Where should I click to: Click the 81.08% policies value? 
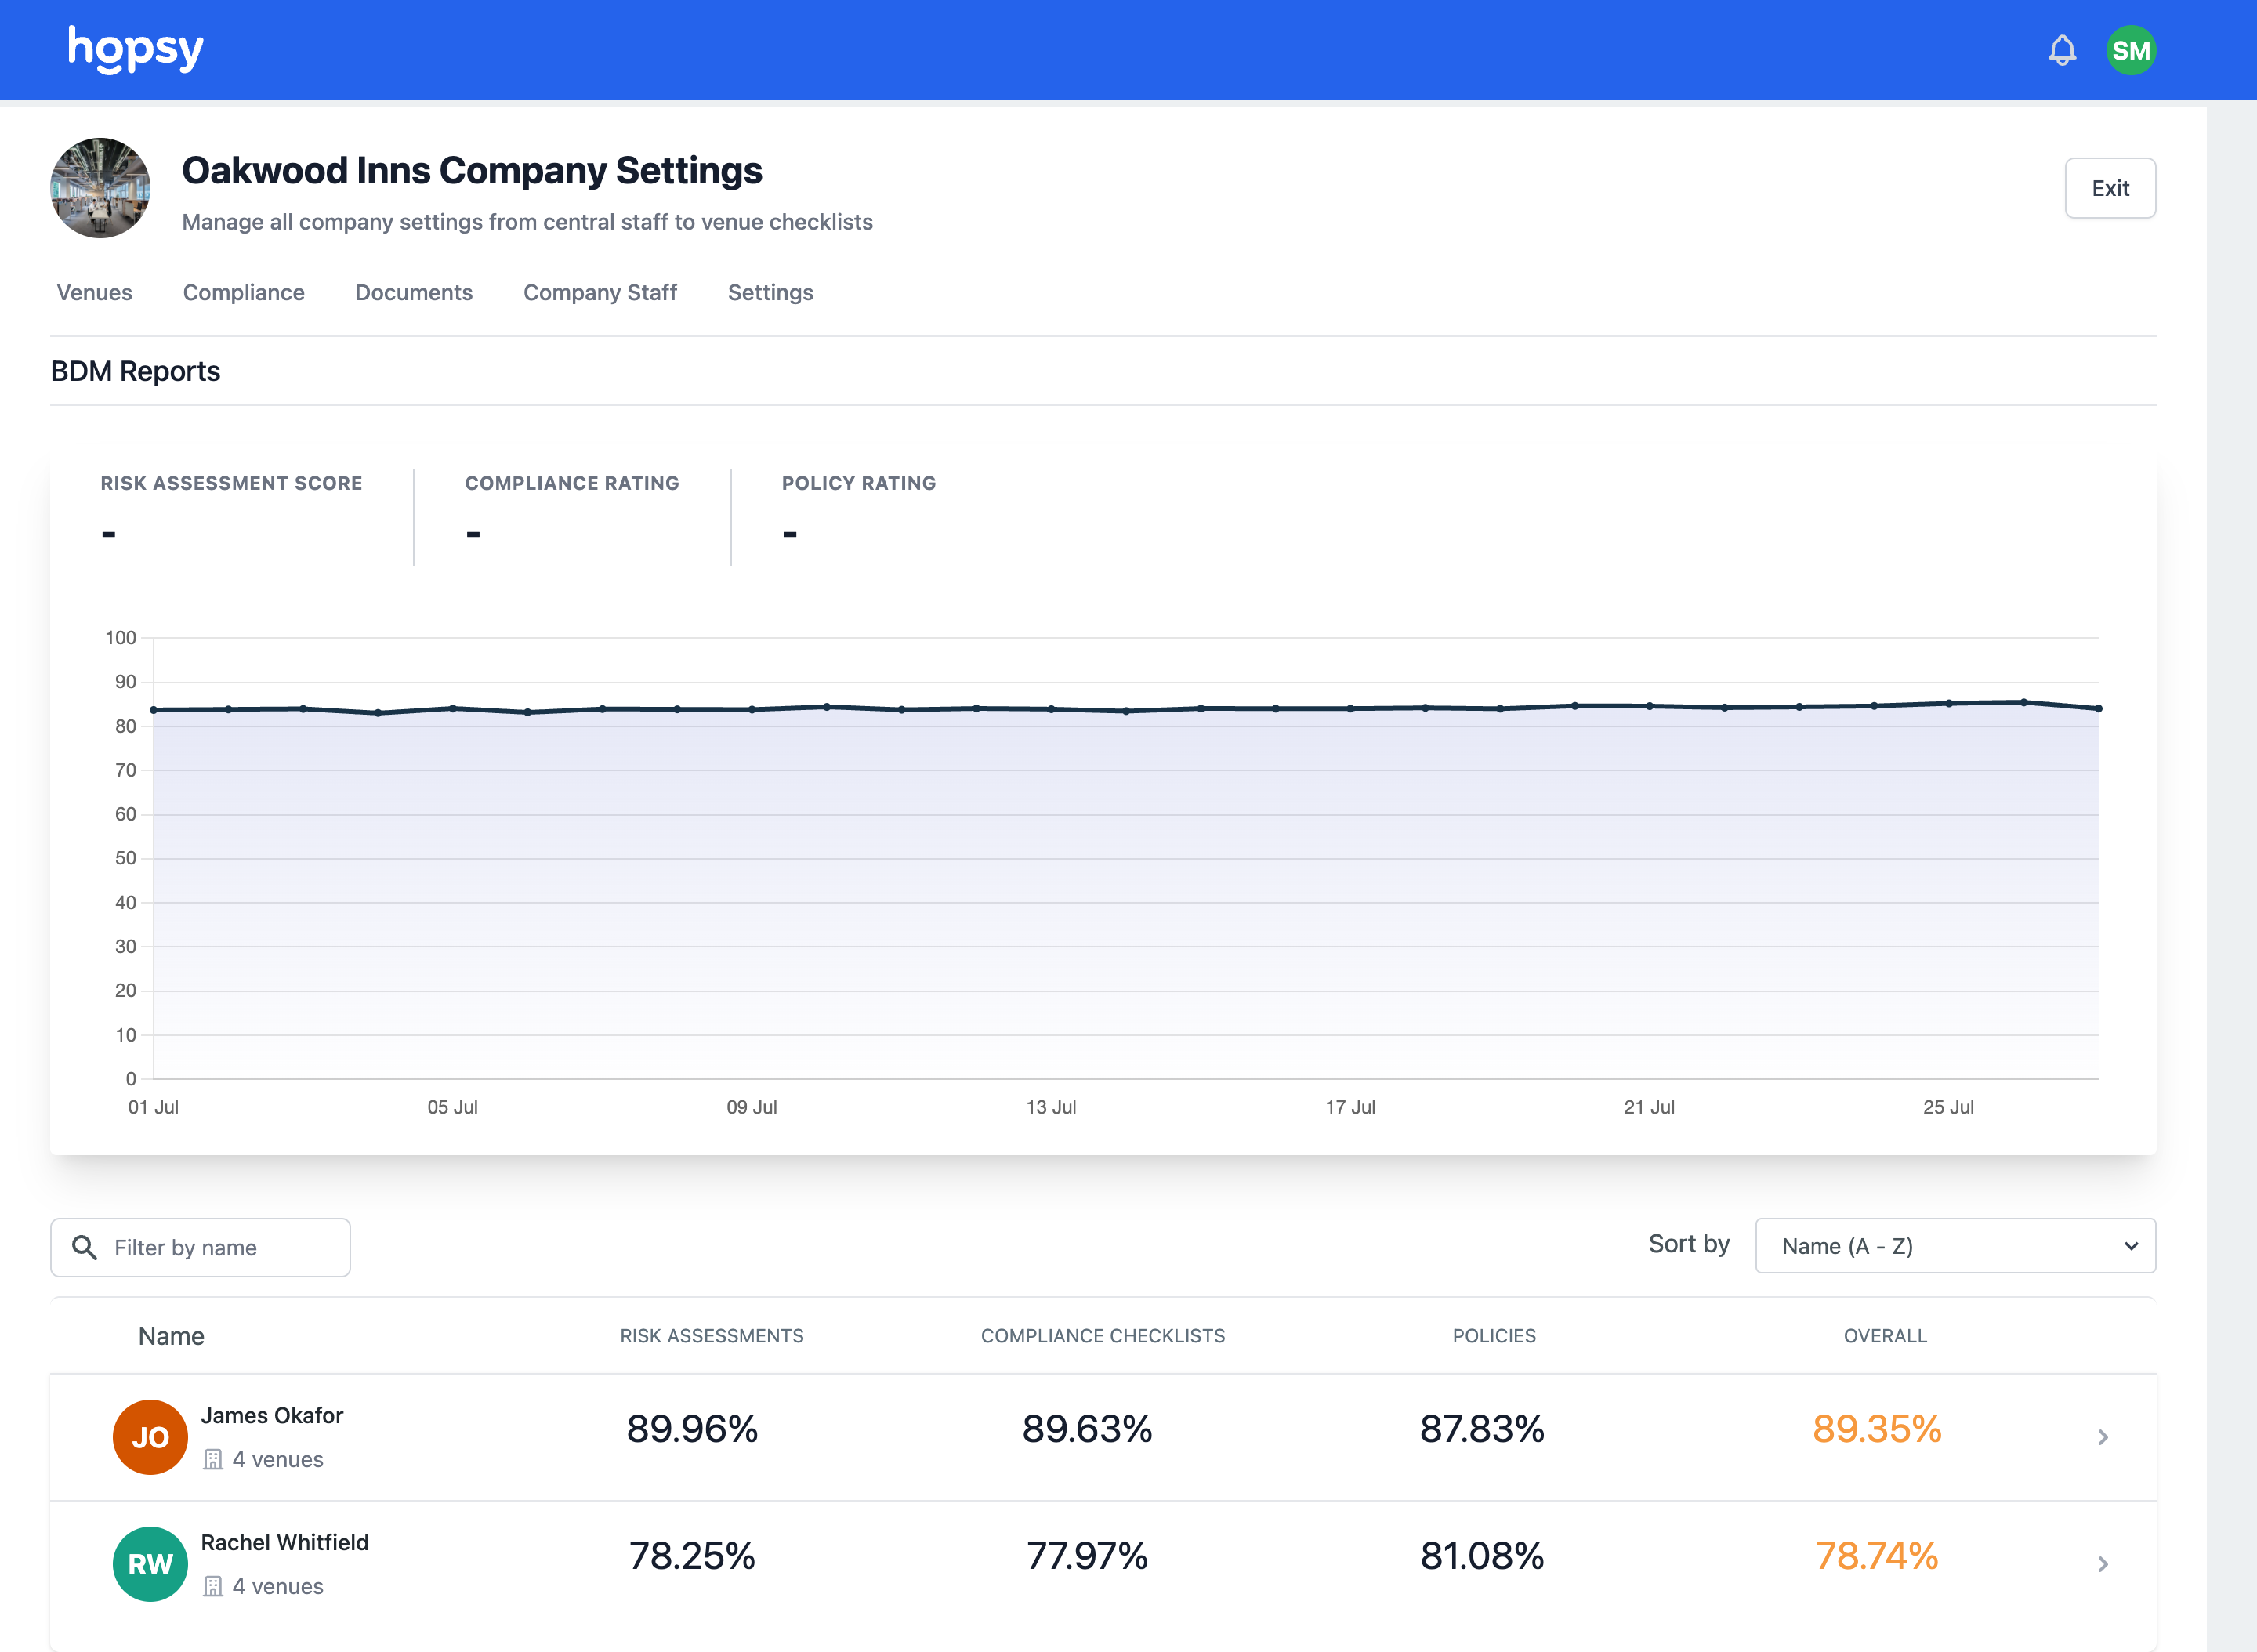pyautogui.click(x=1482, y=1556)
